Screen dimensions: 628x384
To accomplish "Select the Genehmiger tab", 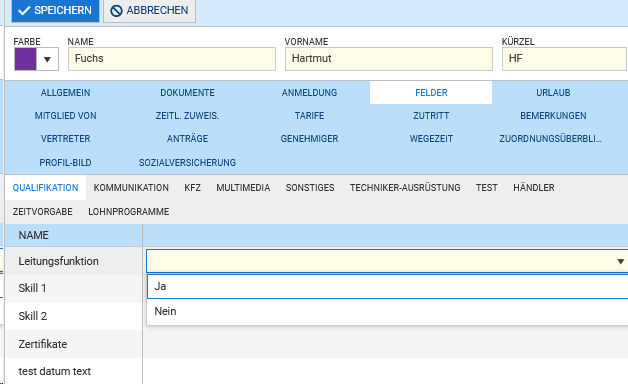I will tap(309, 139).
